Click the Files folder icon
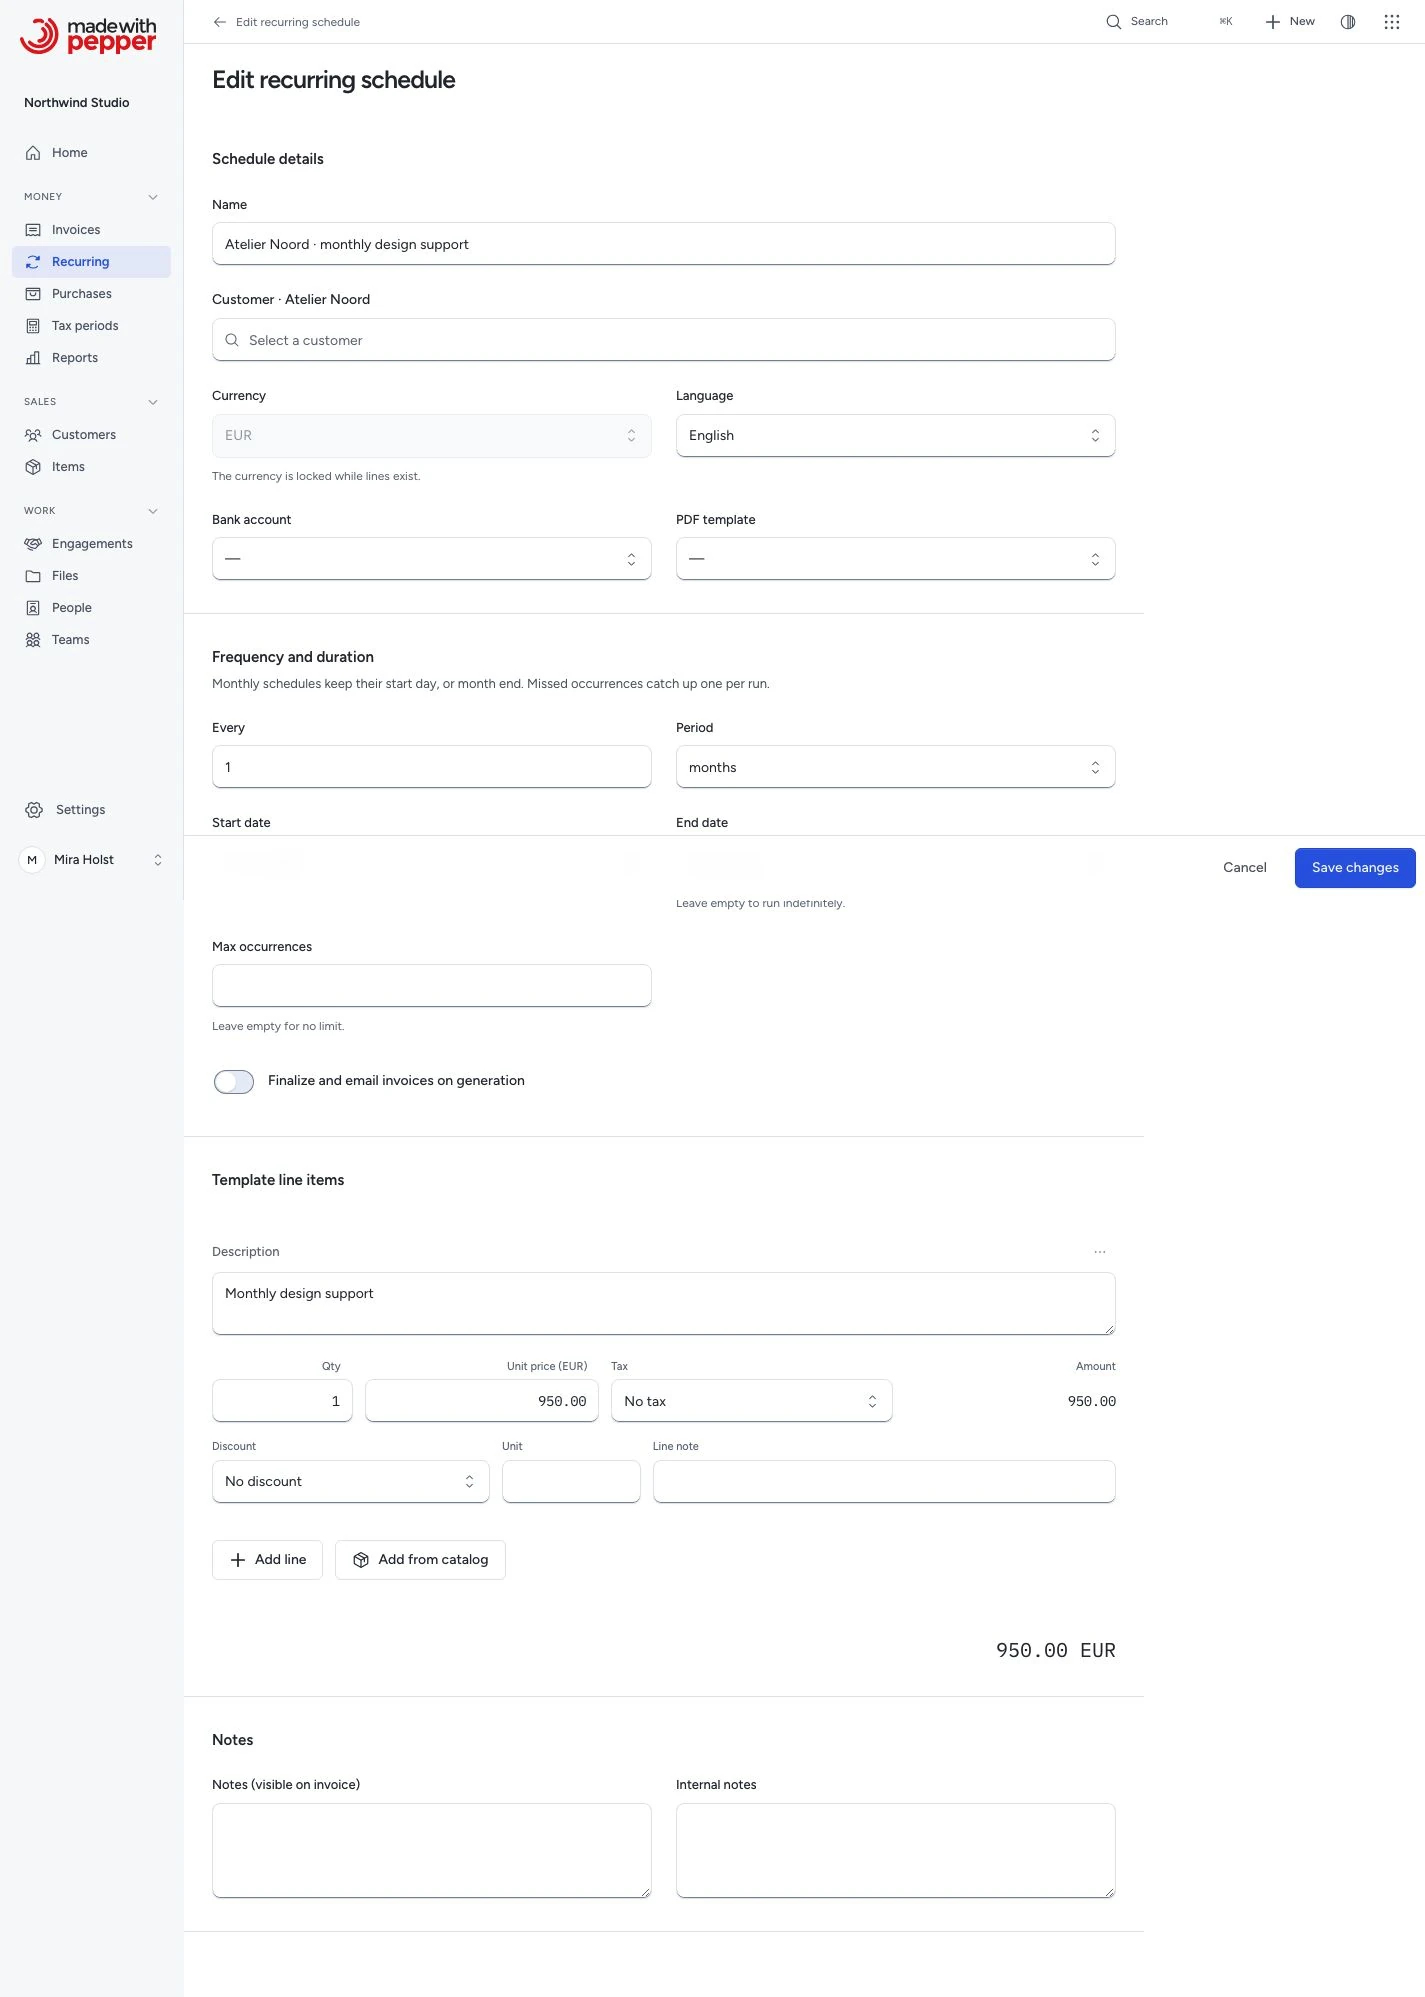 33,576
